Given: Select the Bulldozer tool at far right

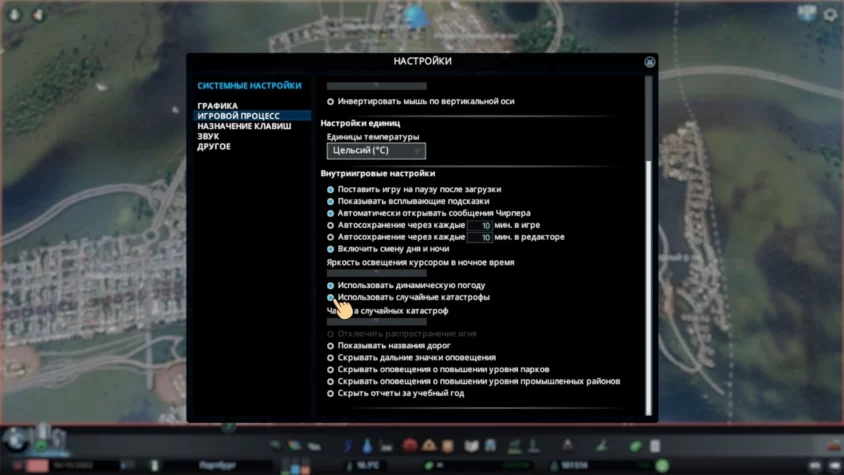Looking at the screenshot, I should coord(834,446).
